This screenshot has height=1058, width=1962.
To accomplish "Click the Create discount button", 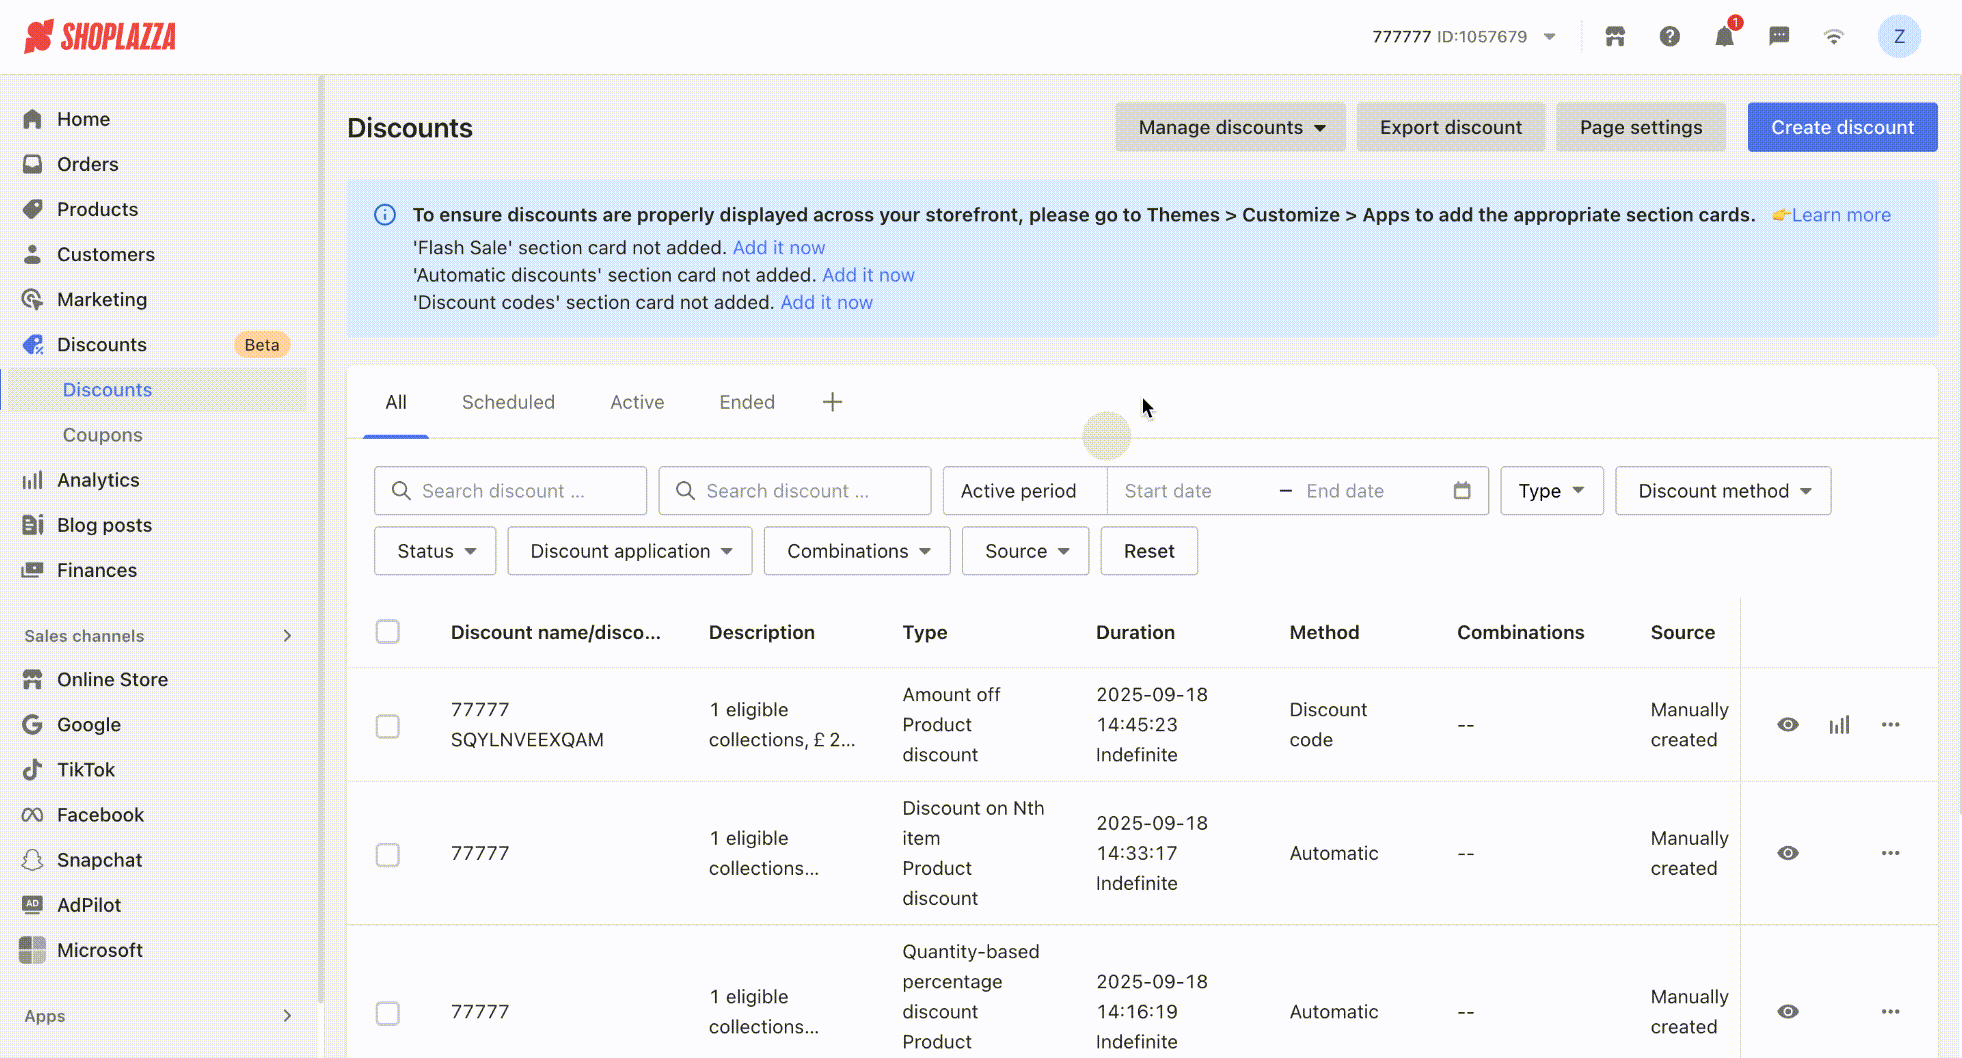I will click(1842, 128).
